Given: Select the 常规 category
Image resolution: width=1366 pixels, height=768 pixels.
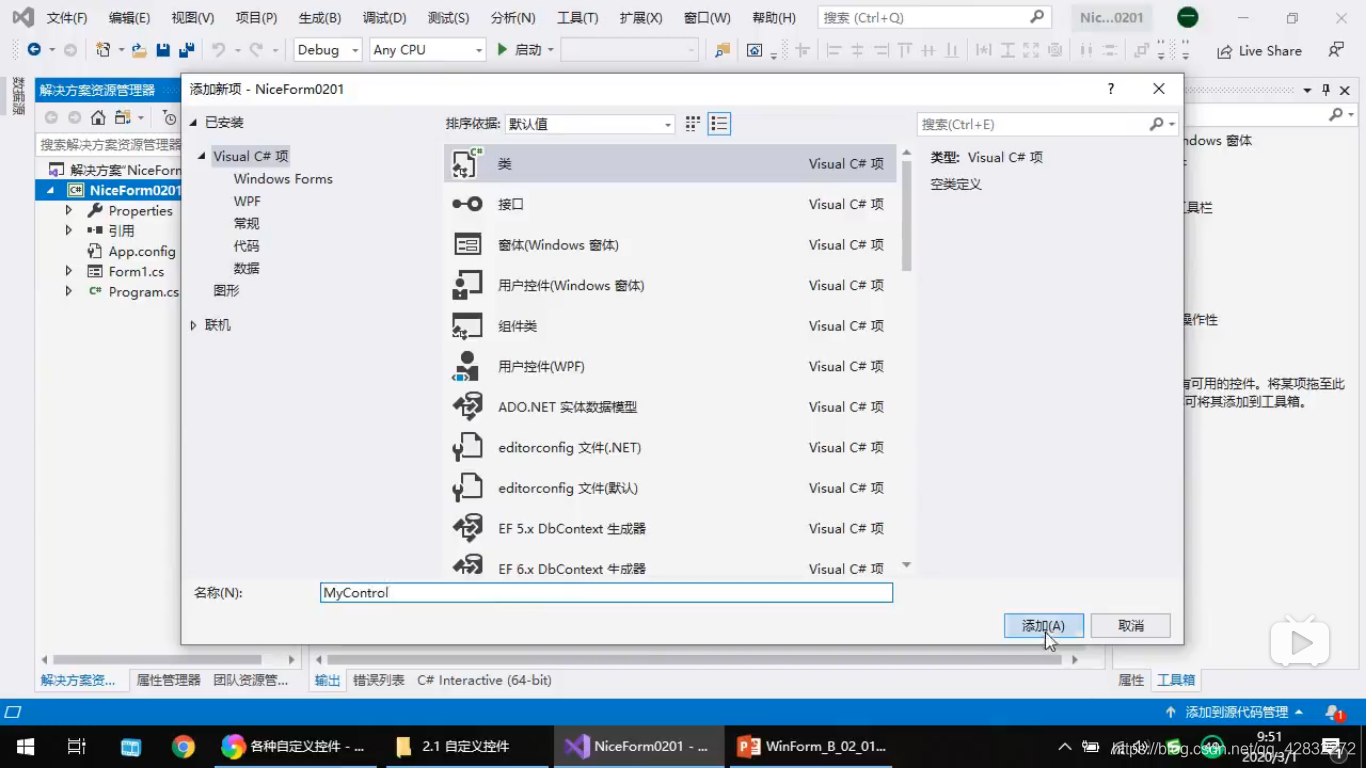Looking at the screenshot, I should click(246, 223).
